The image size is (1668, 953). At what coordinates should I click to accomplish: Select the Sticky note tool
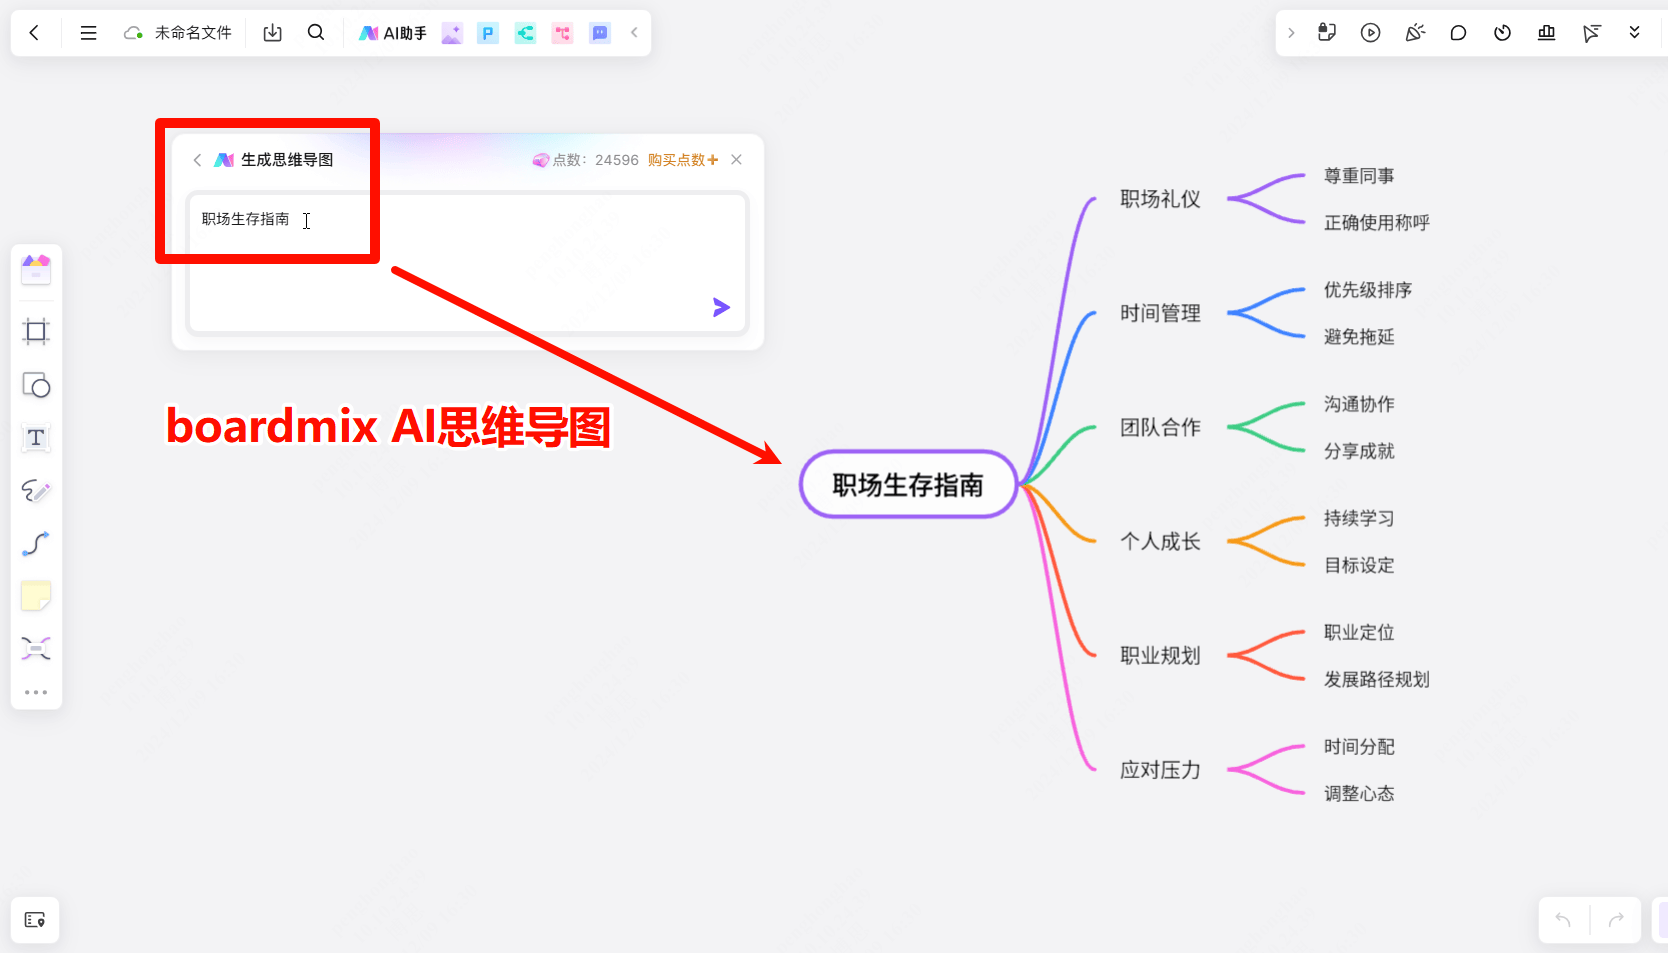coord(36,596)
